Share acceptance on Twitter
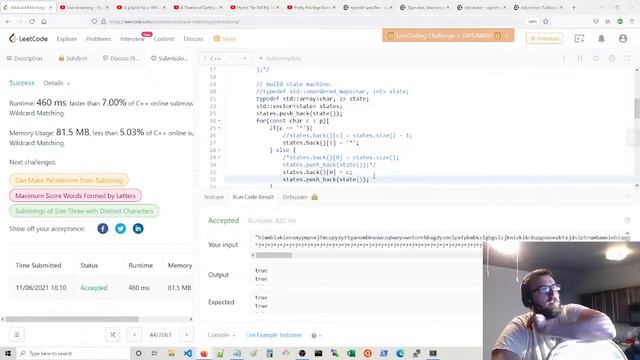Viewport: 640px width, 360px height. pos(120,229)
